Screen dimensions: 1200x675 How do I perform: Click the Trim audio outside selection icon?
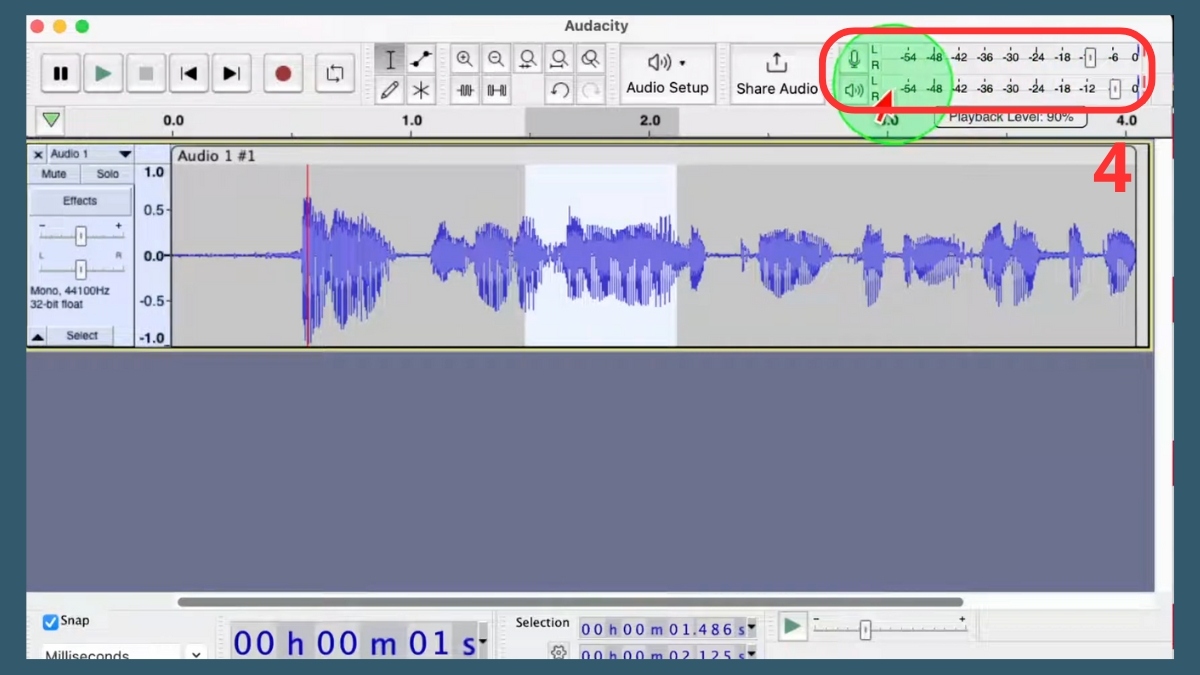465,91
